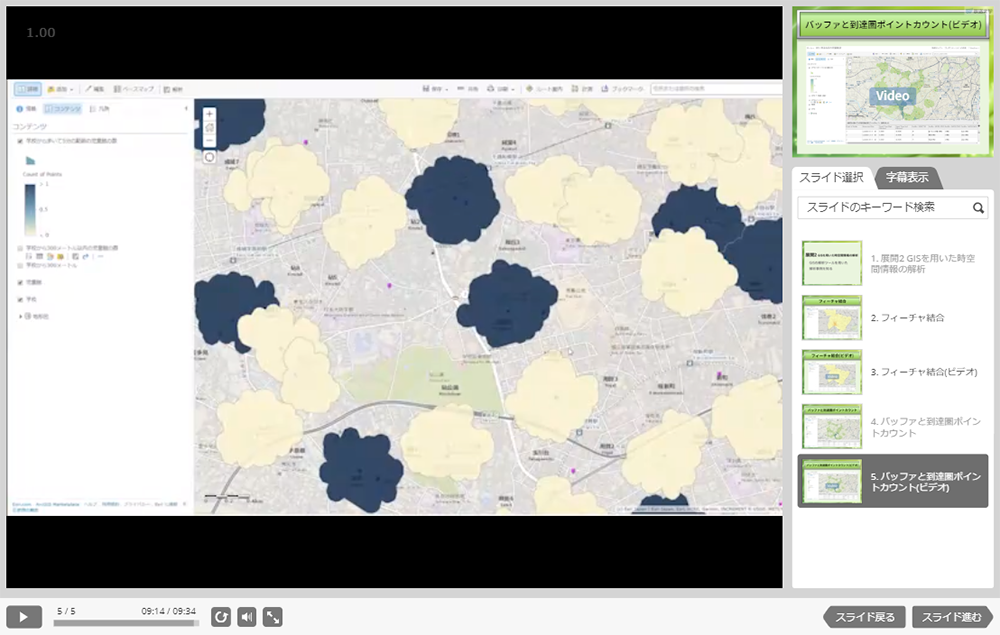Enable the 学校から300メートル layer
The height and width of the screenshot is (635, 1000).
click(18, 266)
